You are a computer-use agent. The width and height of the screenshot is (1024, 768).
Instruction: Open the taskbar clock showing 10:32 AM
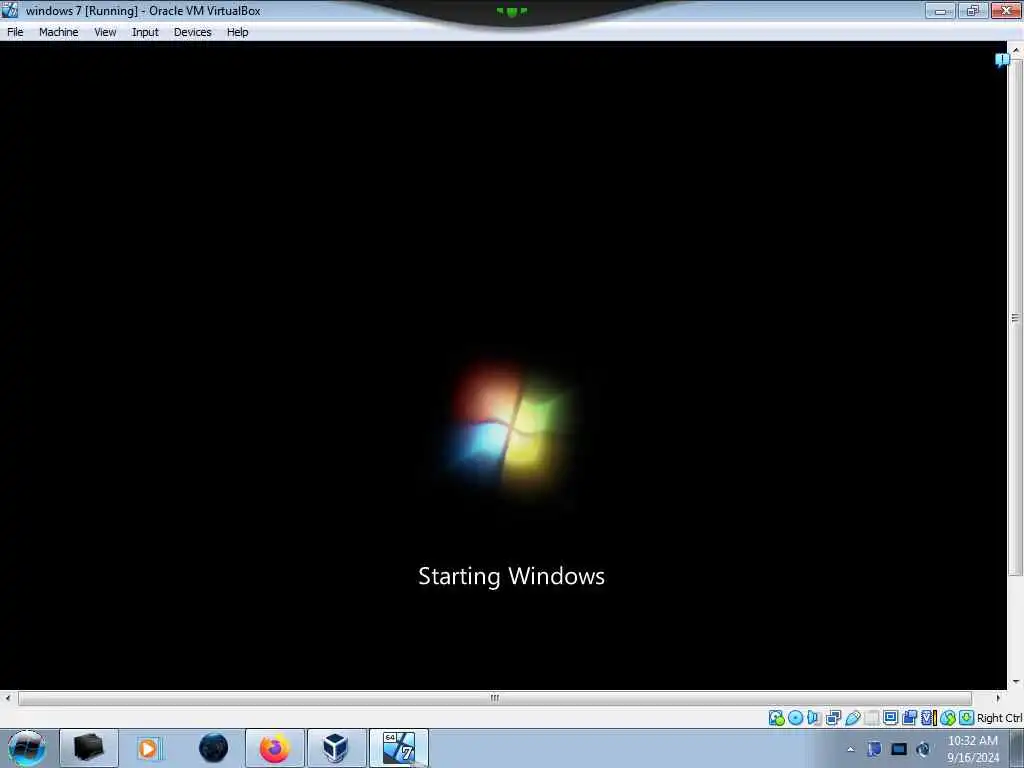point(973,749)
